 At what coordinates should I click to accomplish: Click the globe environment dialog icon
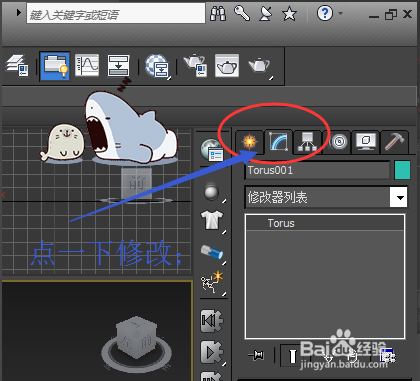213,150
